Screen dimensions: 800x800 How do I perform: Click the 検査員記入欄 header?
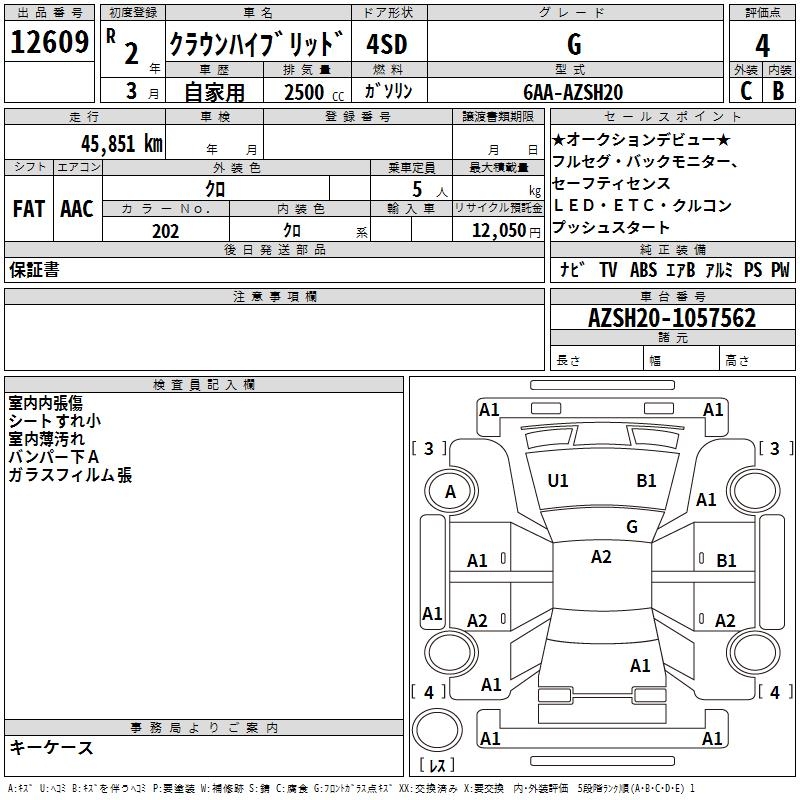pyautogui.click(x=204, y=385)
